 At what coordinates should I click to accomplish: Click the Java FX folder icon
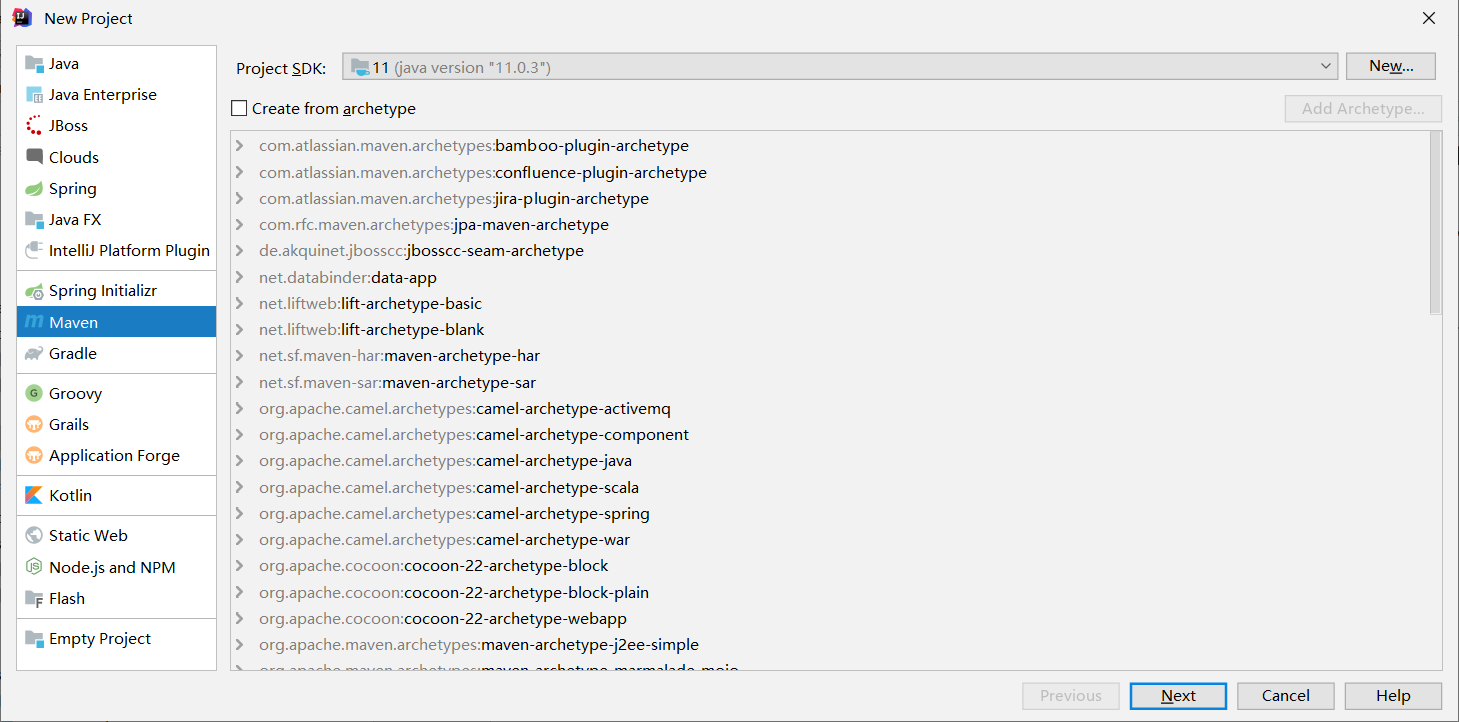(x=34, y=219)
